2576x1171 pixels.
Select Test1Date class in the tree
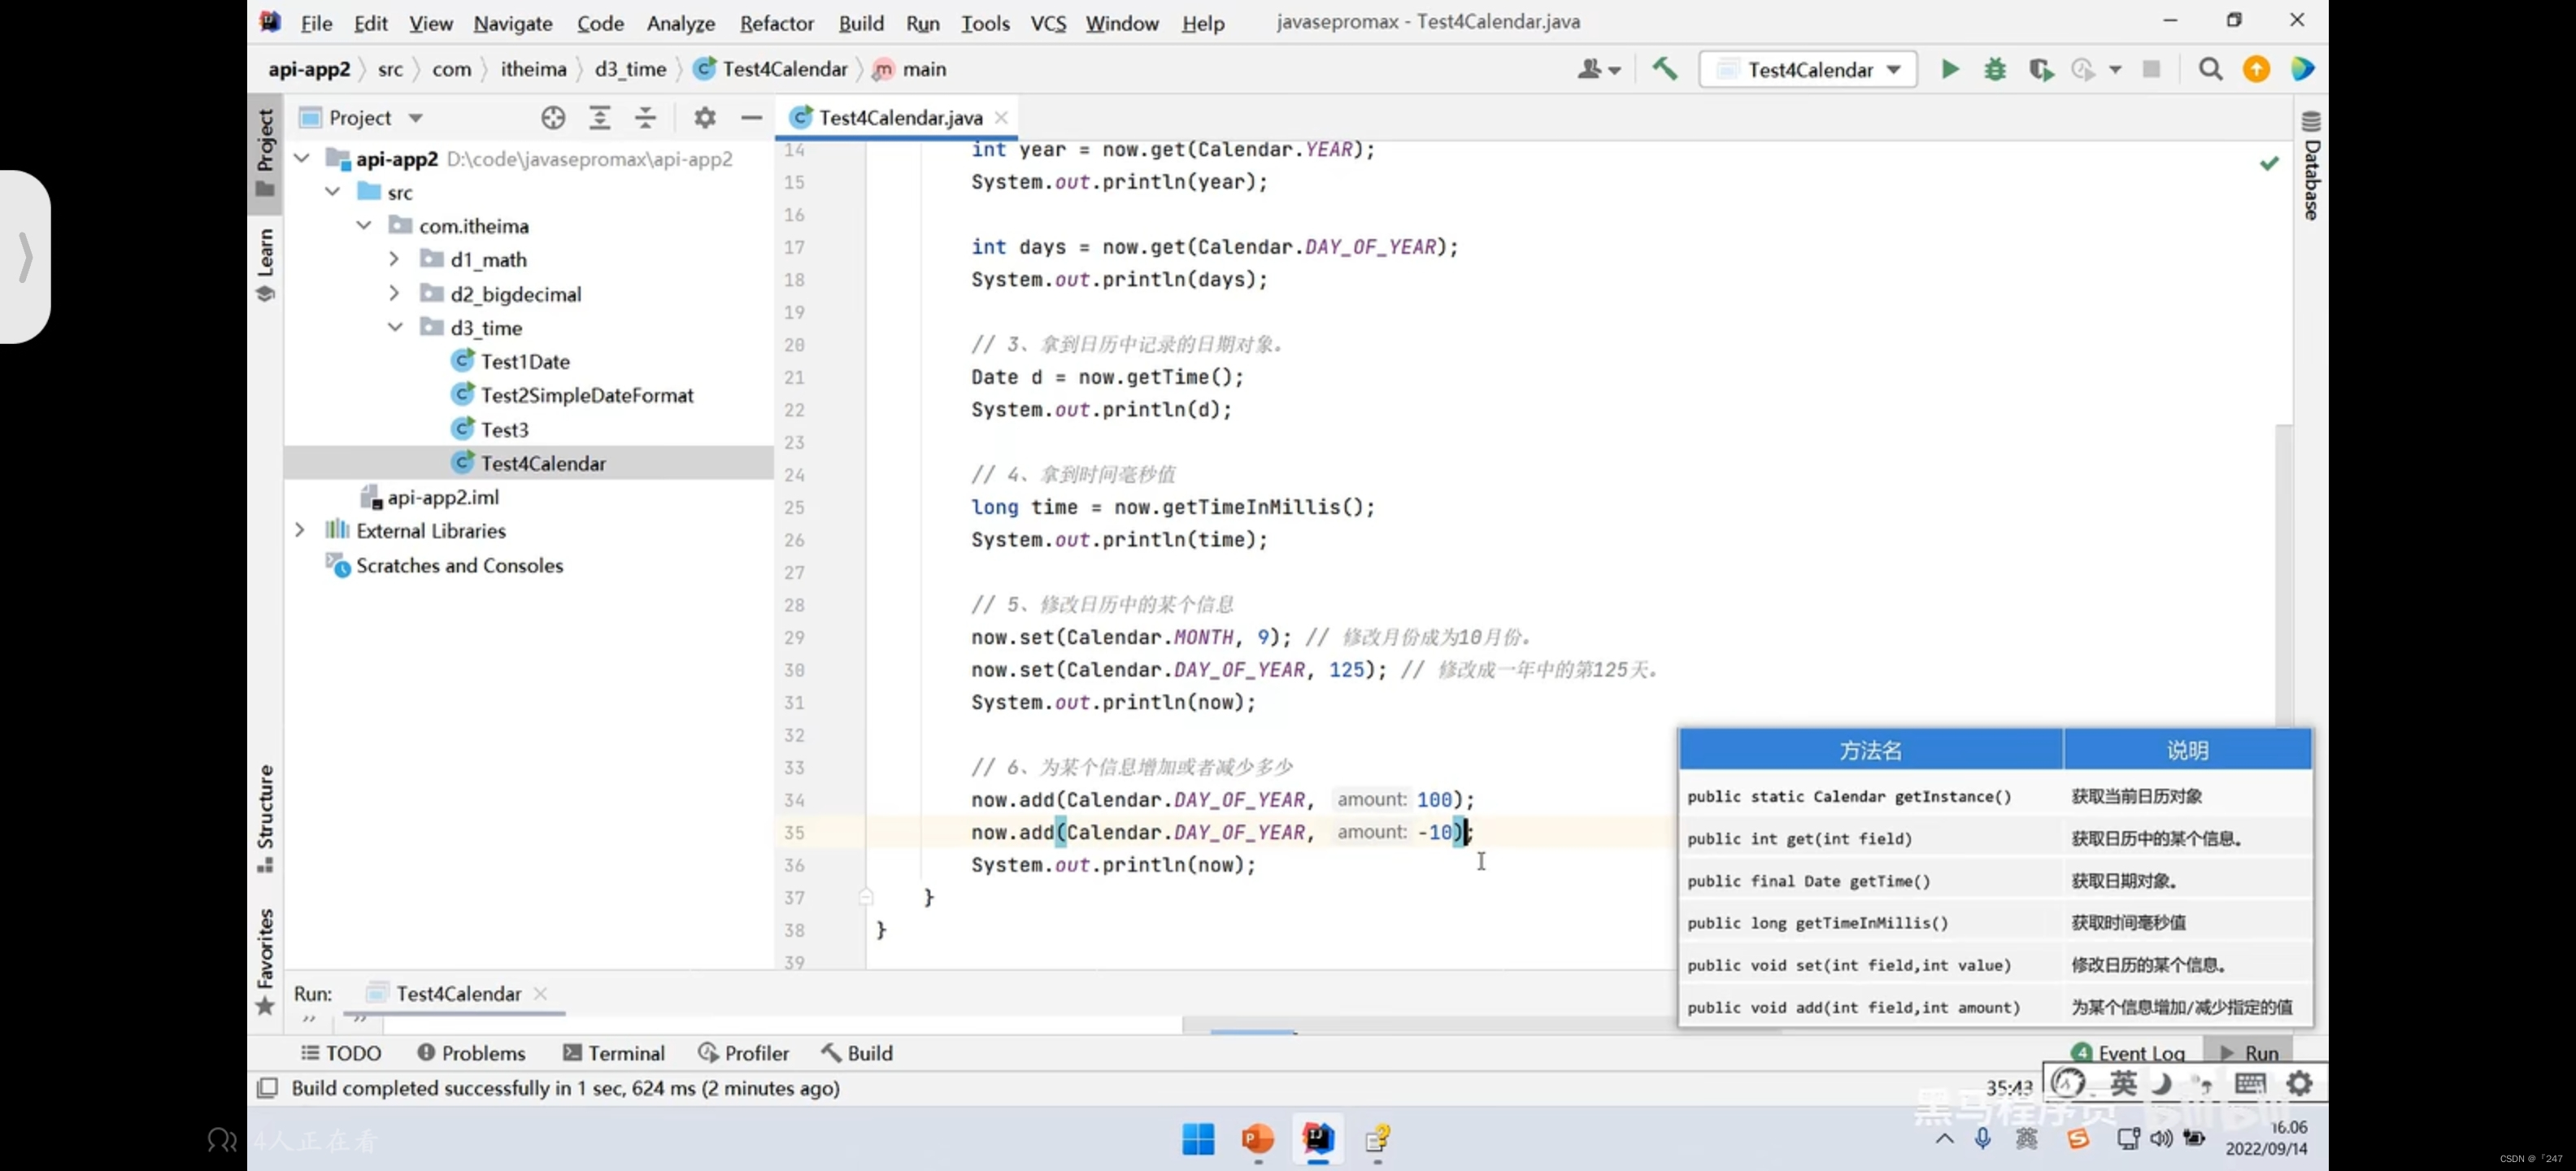524,361
